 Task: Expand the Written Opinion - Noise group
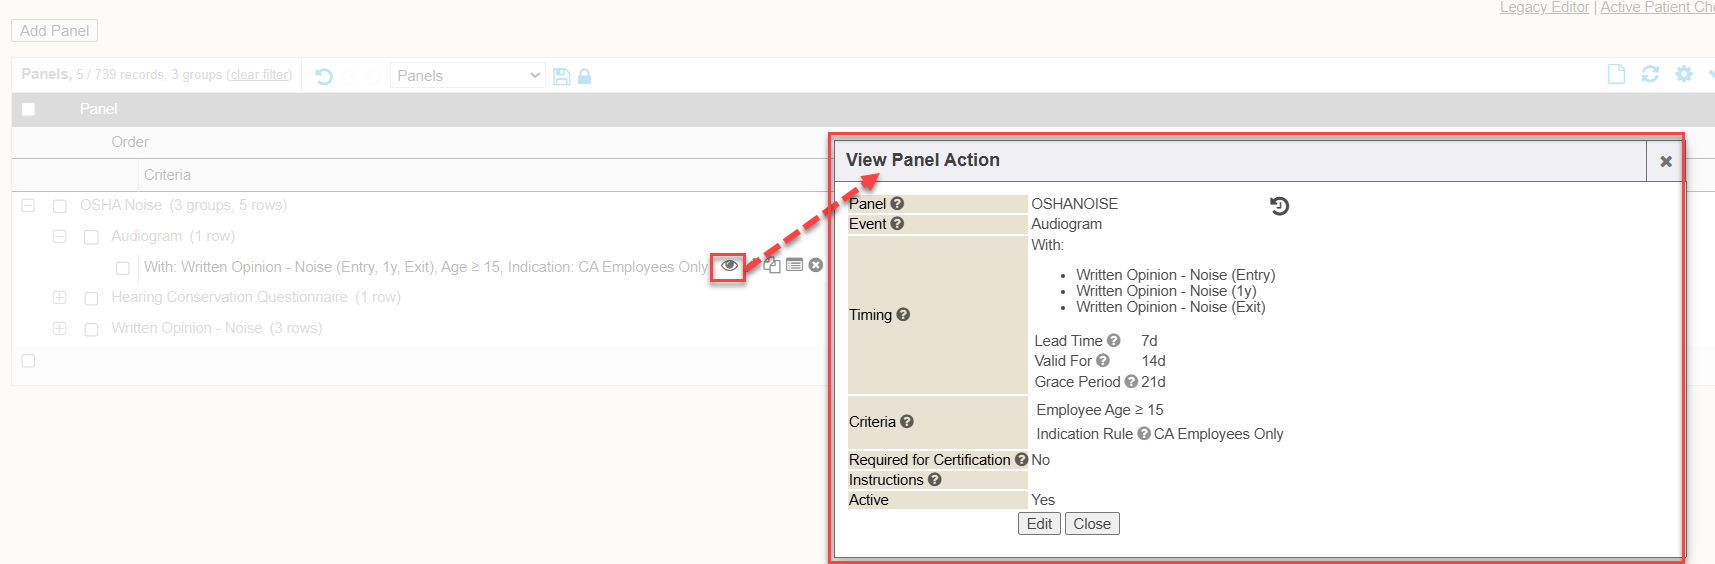pos(60,328)
